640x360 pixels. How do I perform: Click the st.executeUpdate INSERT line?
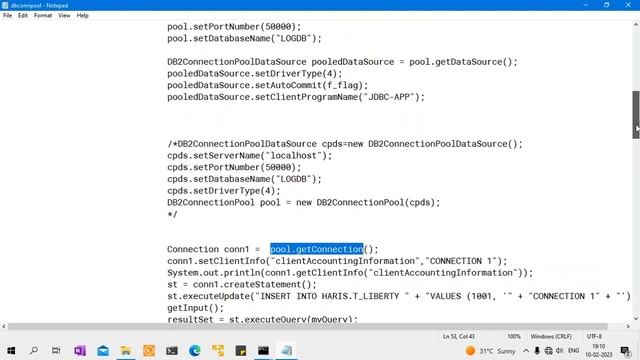point(399,296)
